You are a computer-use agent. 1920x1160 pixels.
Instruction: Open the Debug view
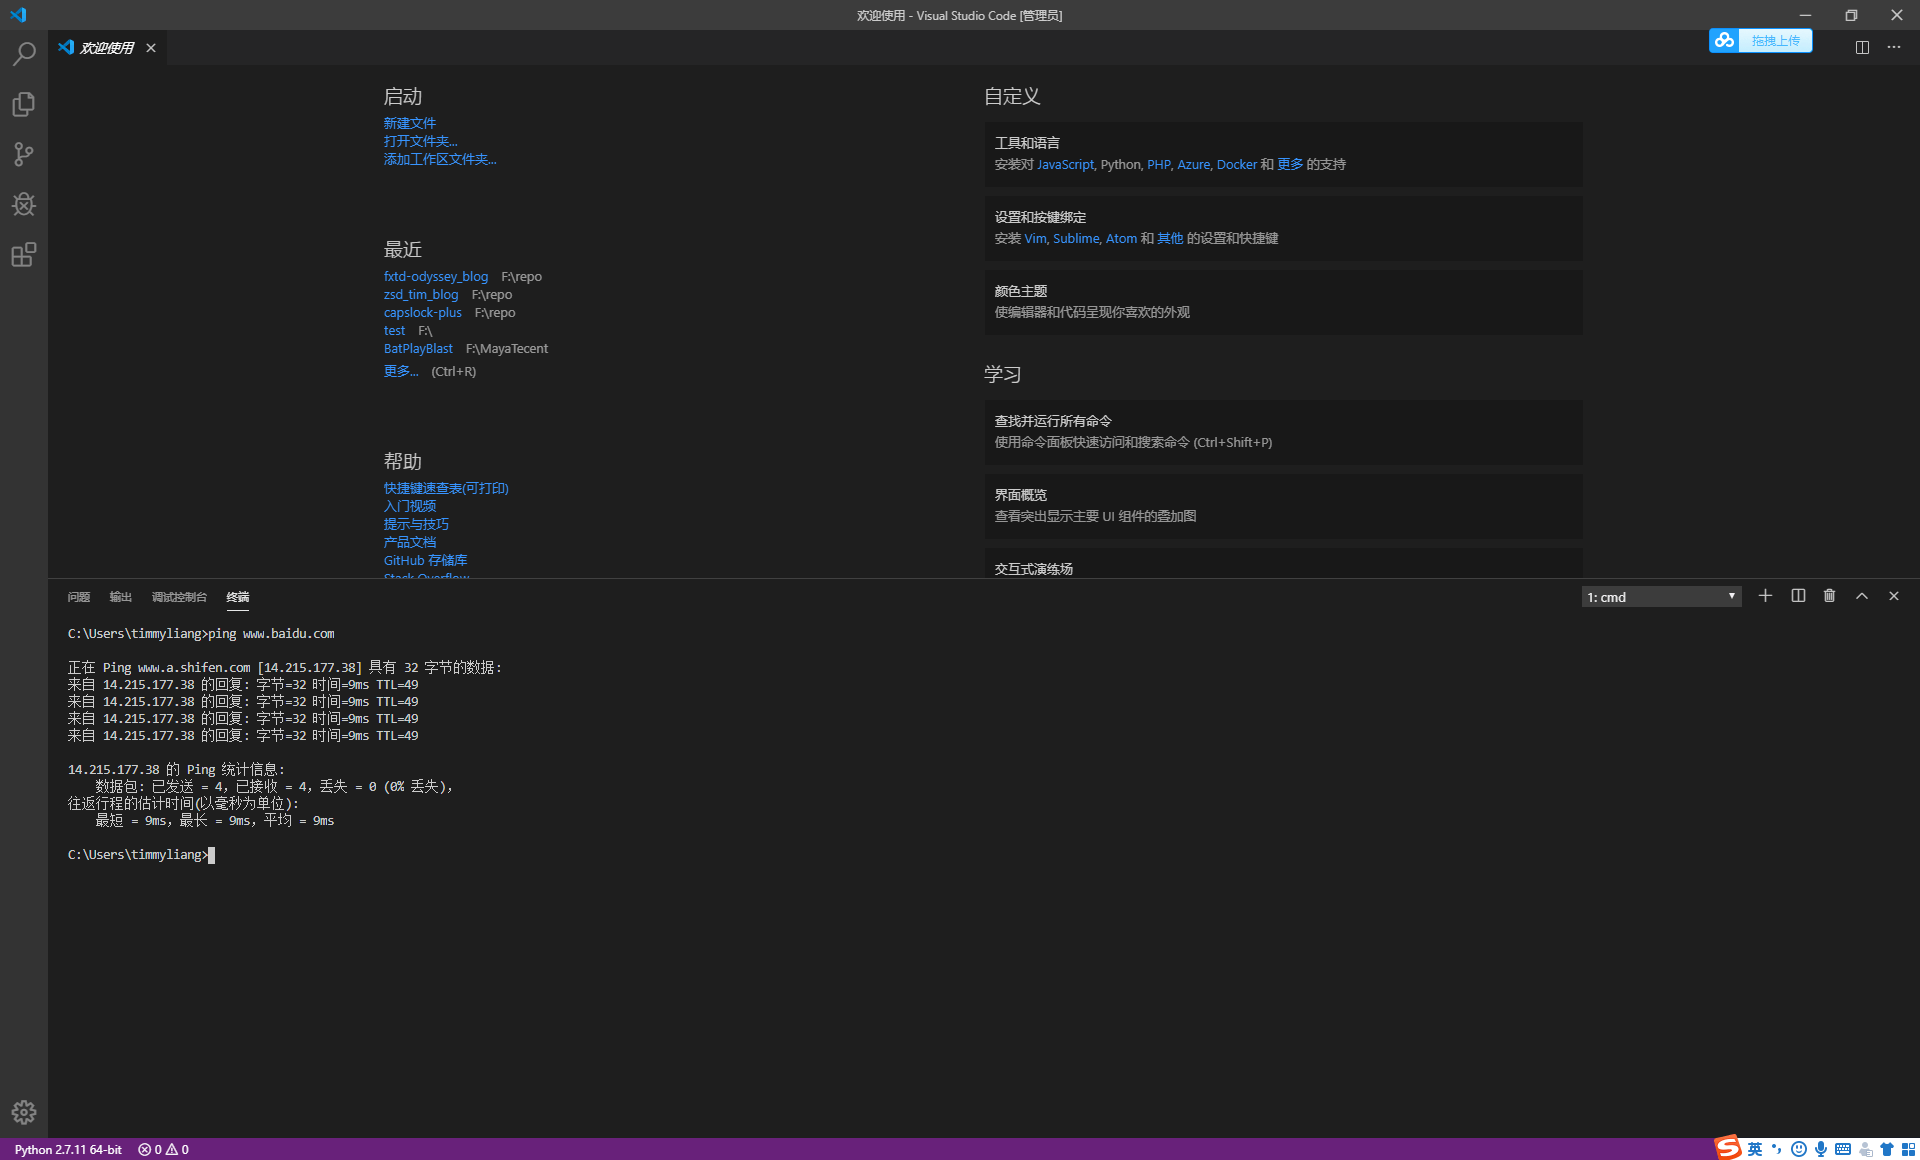pos(24,204)
